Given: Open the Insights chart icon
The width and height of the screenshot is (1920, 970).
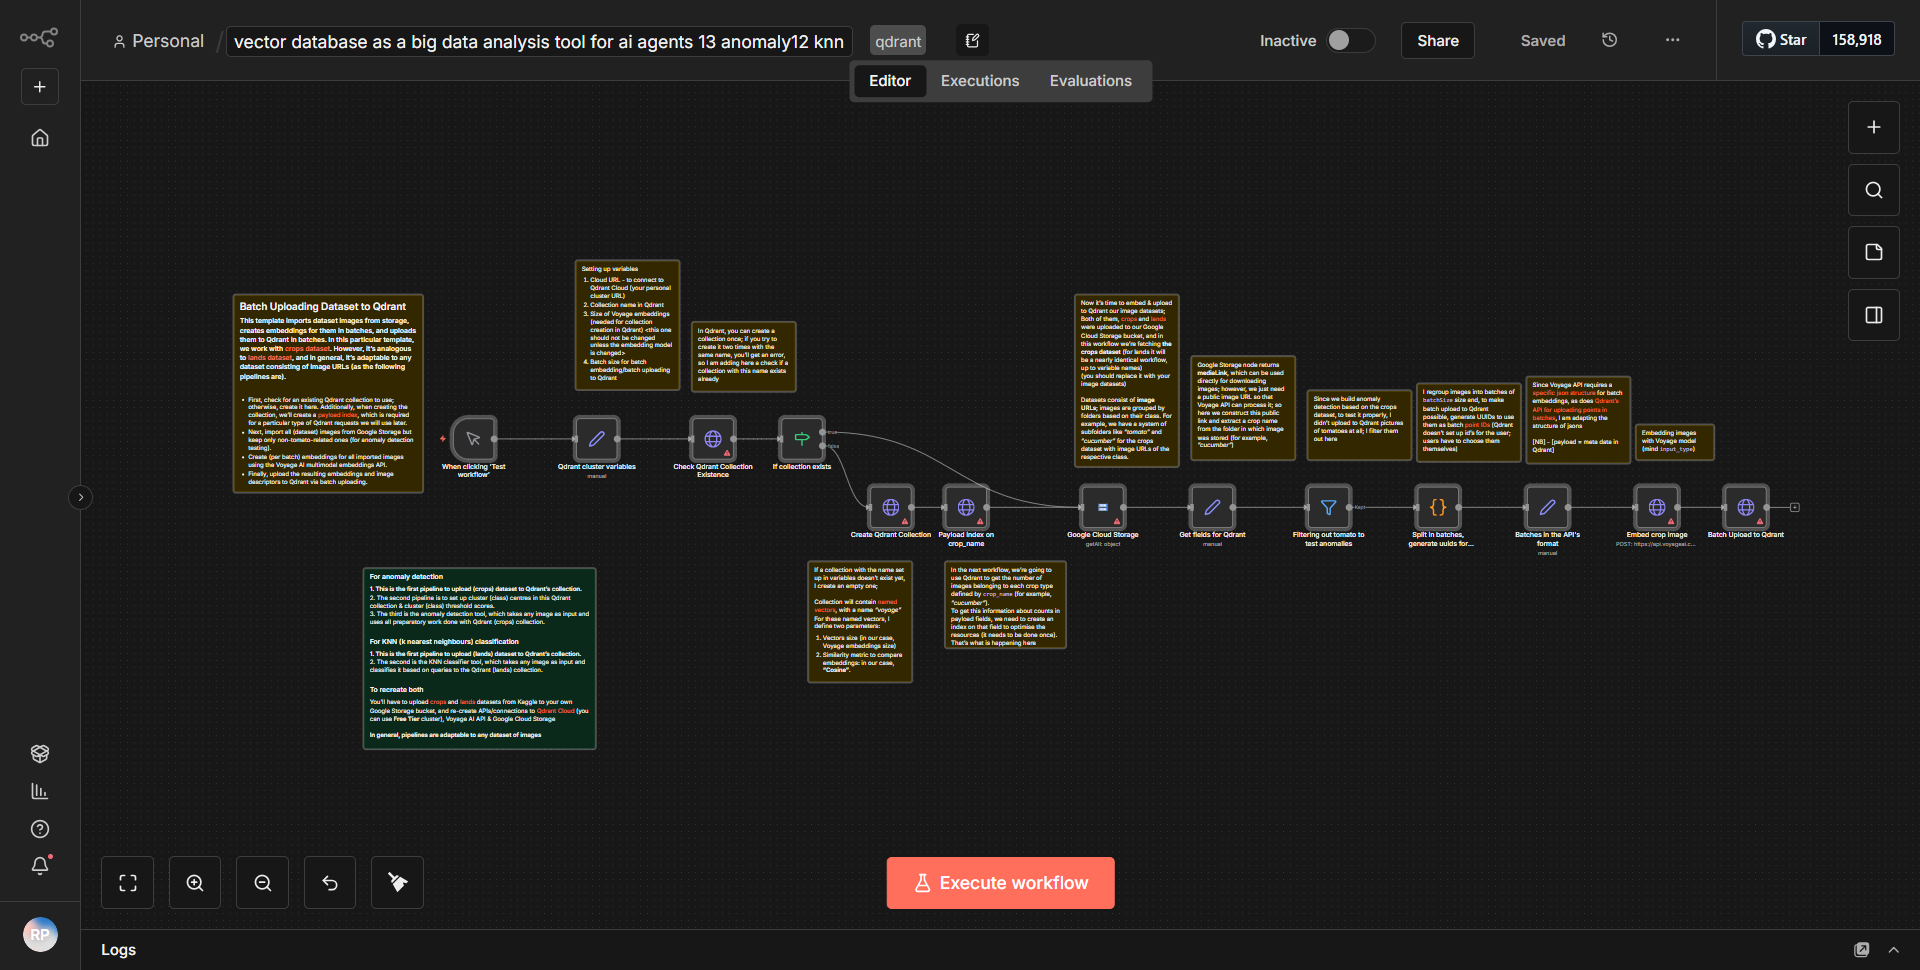Looking at the screenshot, I should (40, 791).
